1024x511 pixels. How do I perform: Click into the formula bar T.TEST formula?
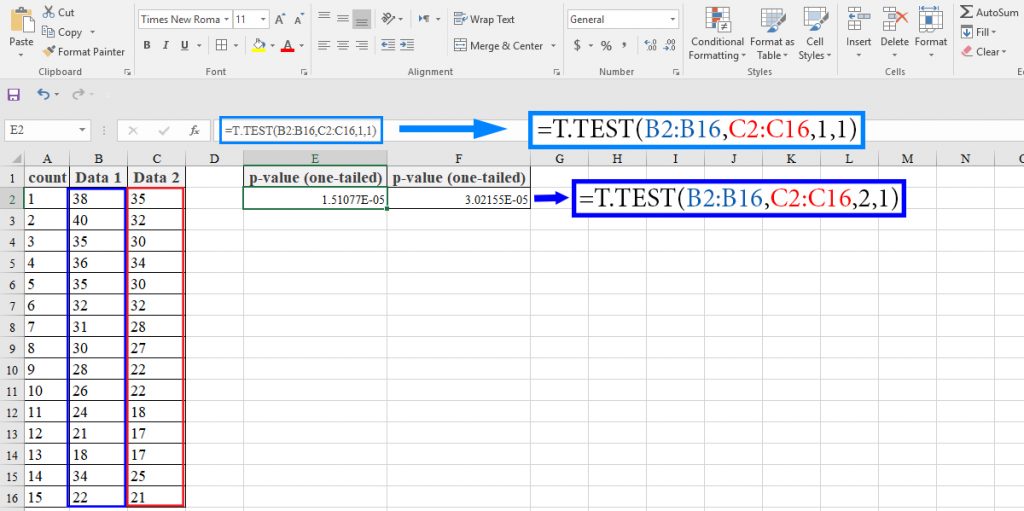click(x=301, y=130)
